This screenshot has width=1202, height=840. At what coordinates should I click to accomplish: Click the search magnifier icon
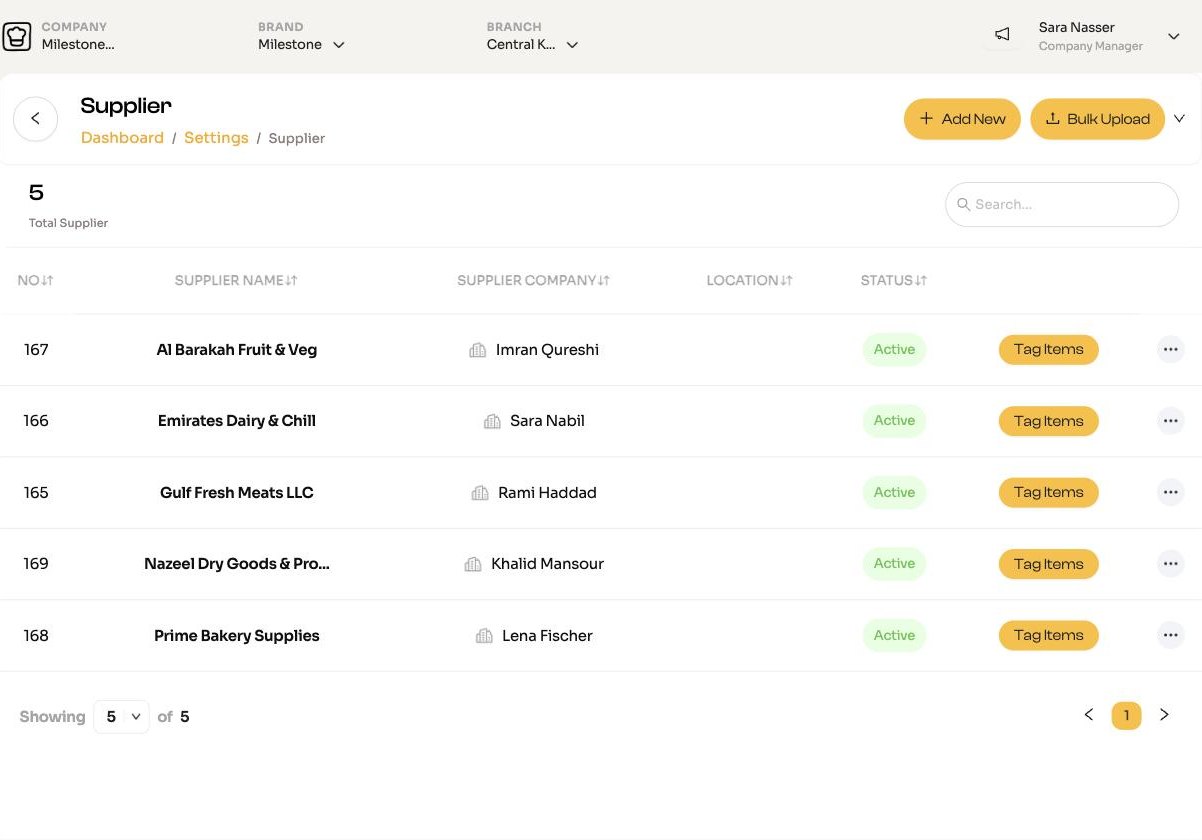click(964, 204)
